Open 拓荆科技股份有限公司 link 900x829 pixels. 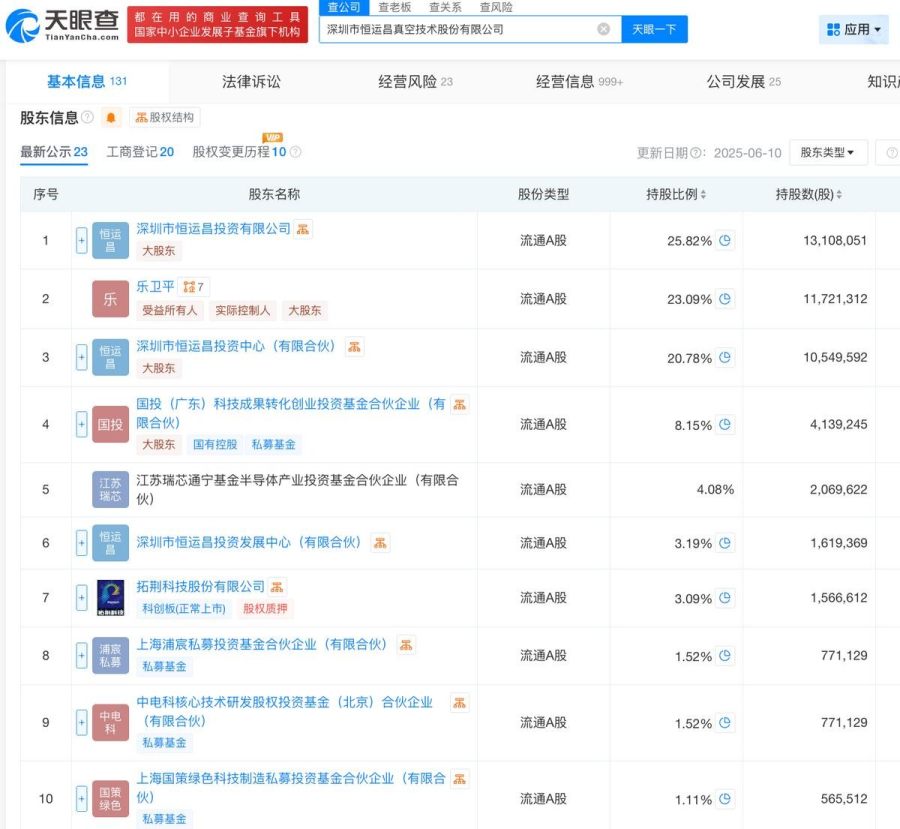pos(200,587)
